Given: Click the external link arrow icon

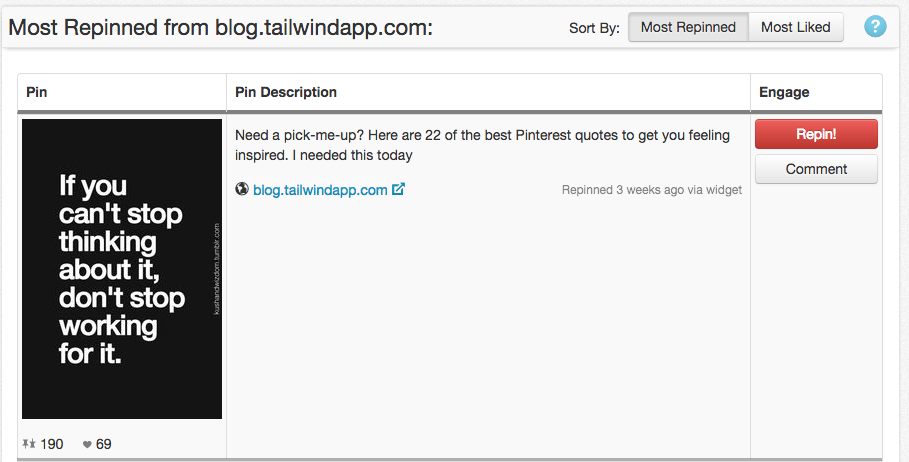Looking at the screenshot, I should [398, 189].
